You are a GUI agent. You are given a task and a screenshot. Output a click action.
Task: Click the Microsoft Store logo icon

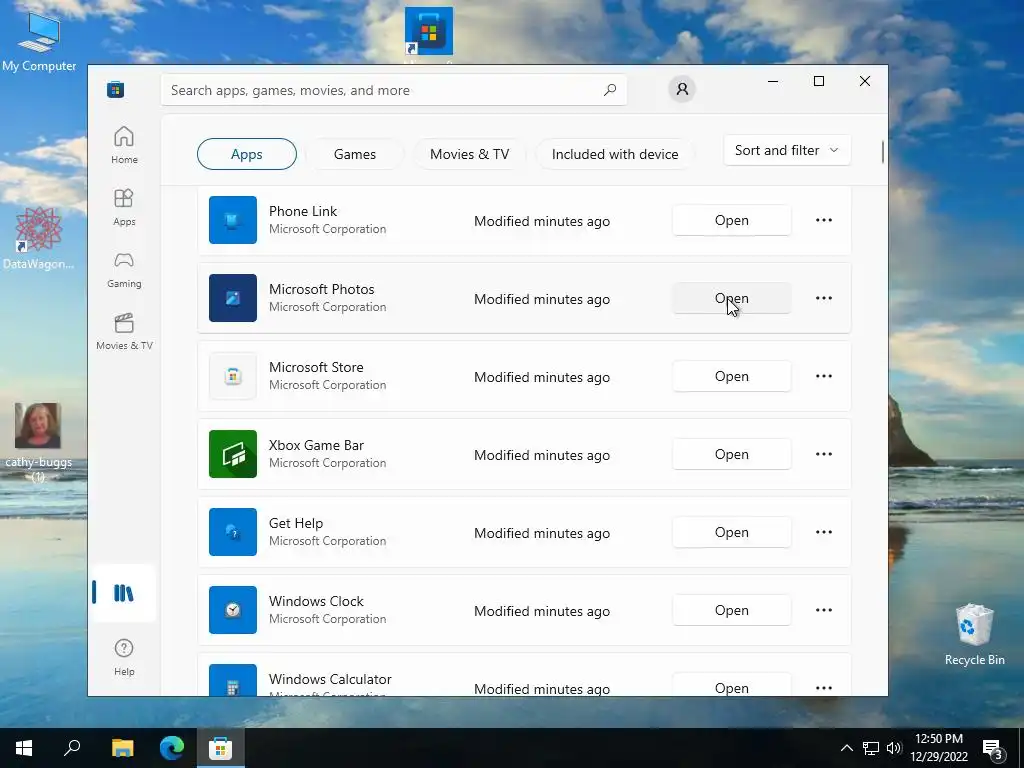pyautogui.click(x=116, y=89)
